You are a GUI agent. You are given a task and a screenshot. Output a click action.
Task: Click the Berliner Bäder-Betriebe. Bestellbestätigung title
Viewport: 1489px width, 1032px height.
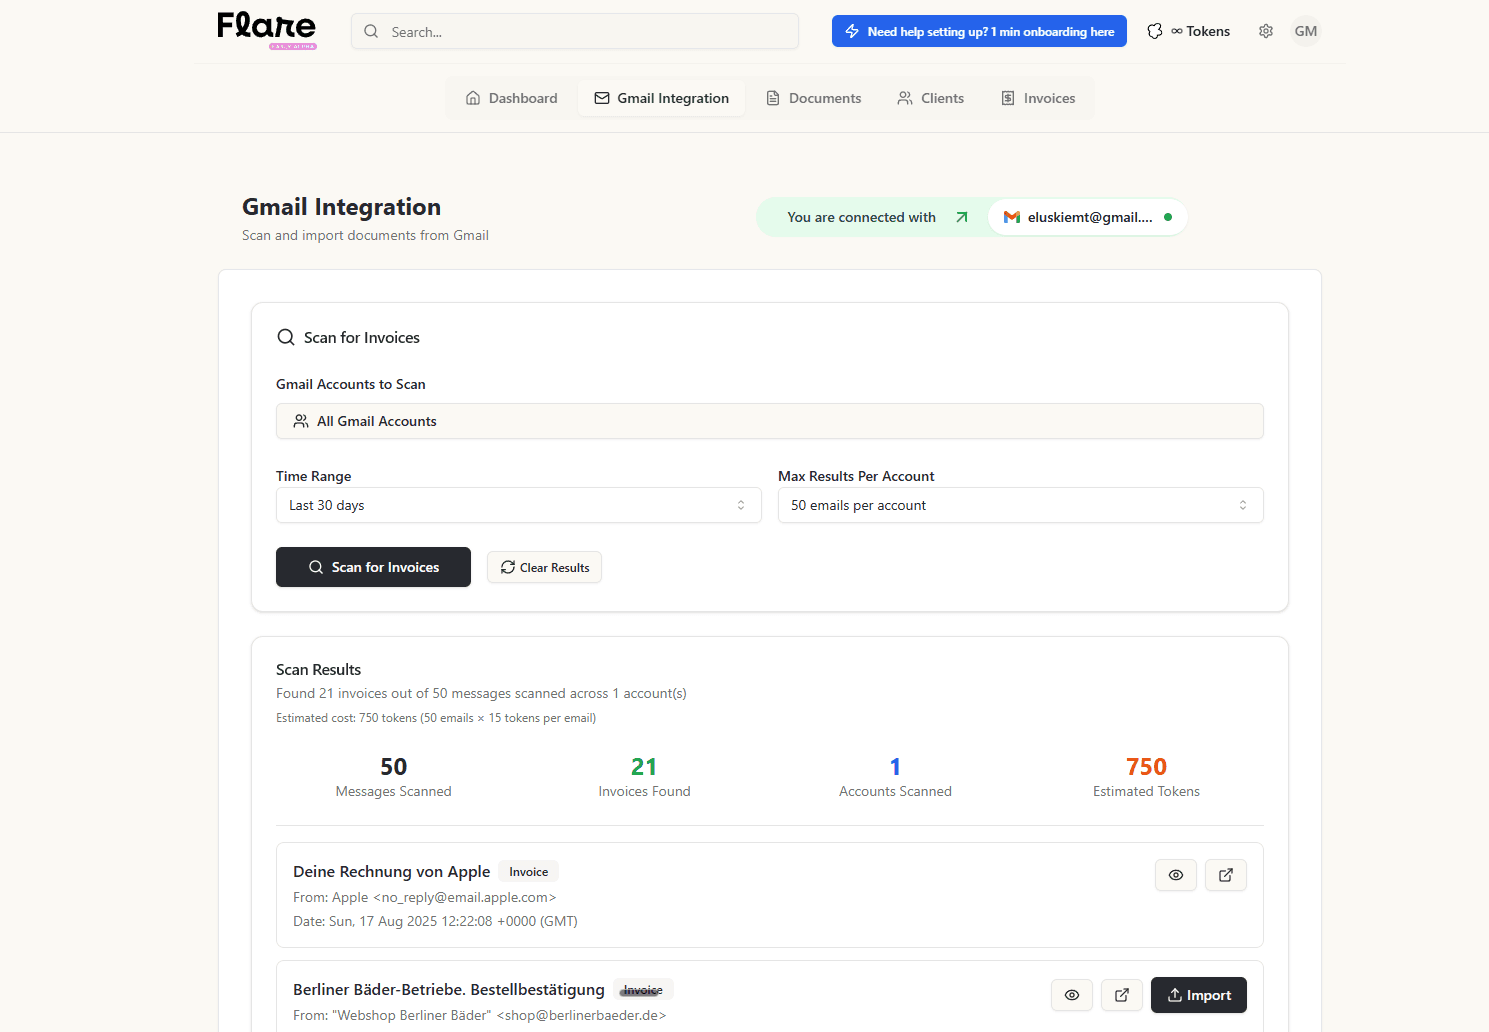pyautogui.click(x=449, y=989)
